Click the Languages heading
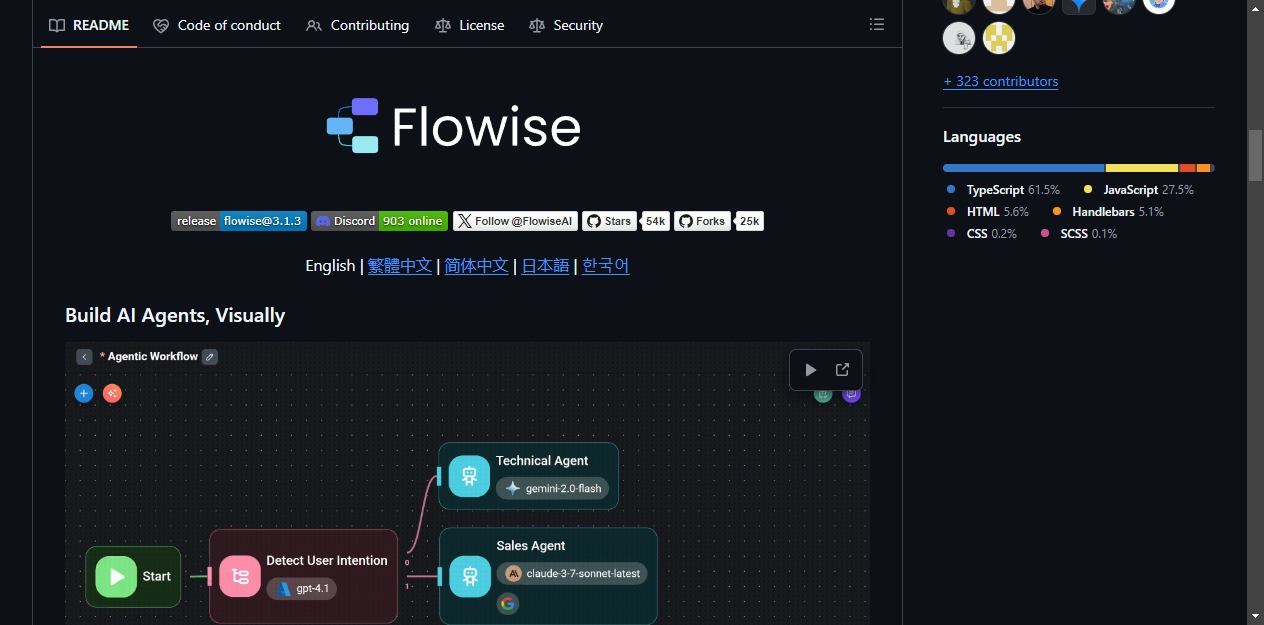 click(982, 137)
